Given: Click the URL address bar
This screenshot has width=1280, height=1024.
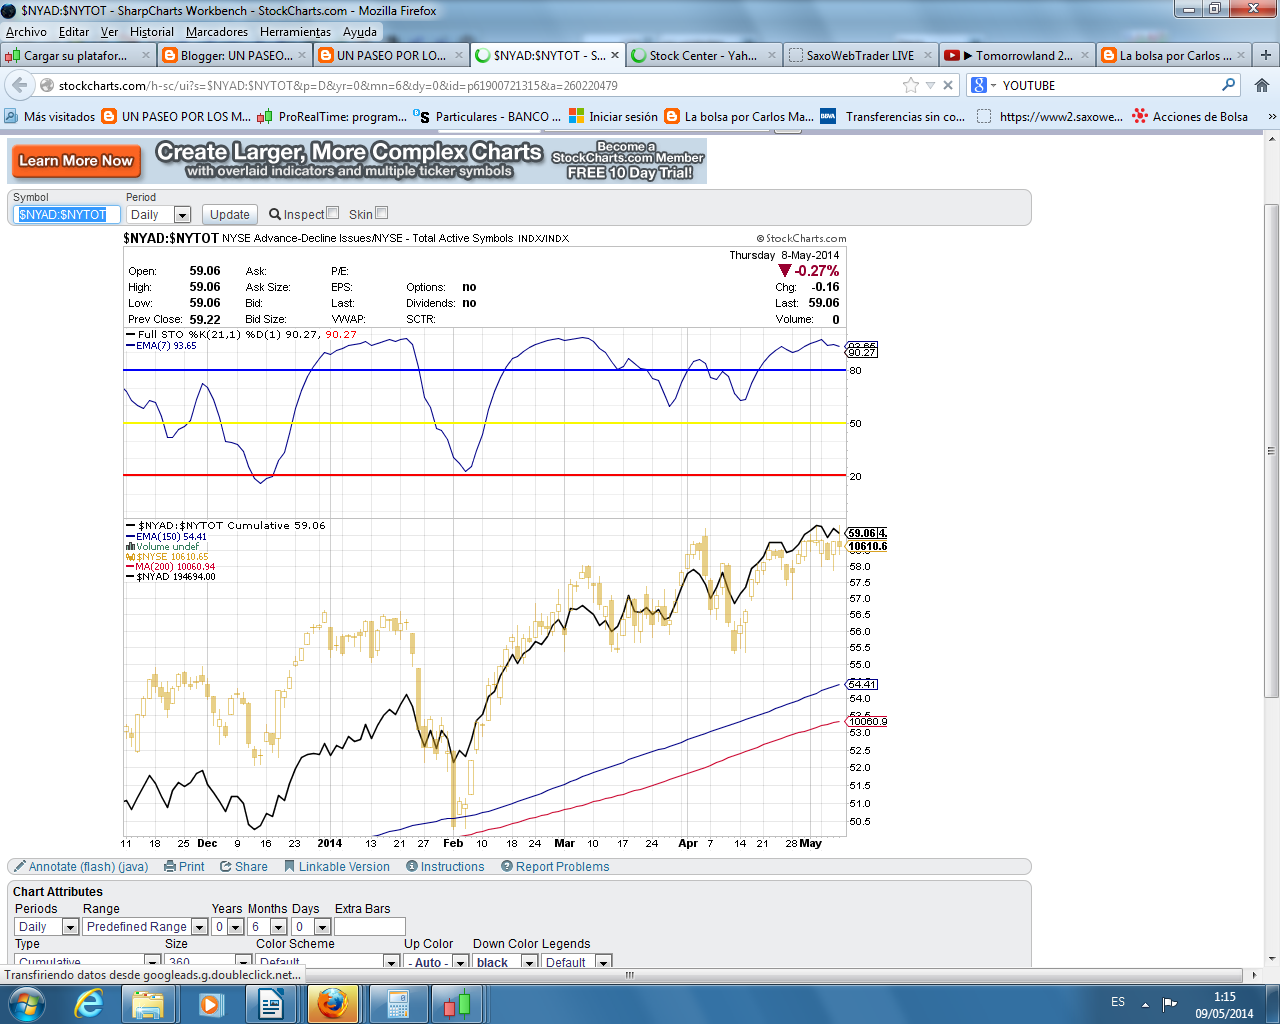Looking at the screenshot, I should click(x=480, y=85).
